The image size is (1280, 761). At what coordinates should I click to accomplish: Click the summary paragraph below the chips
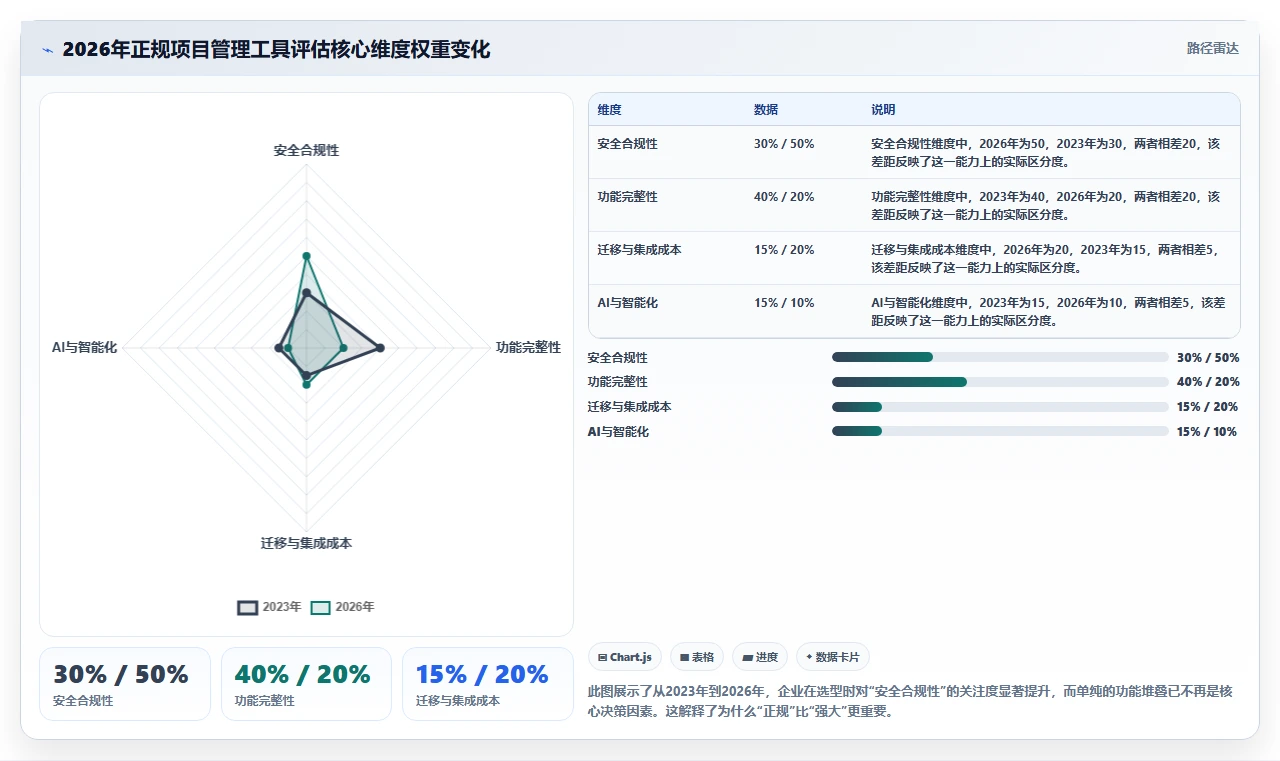coord(912,701)
